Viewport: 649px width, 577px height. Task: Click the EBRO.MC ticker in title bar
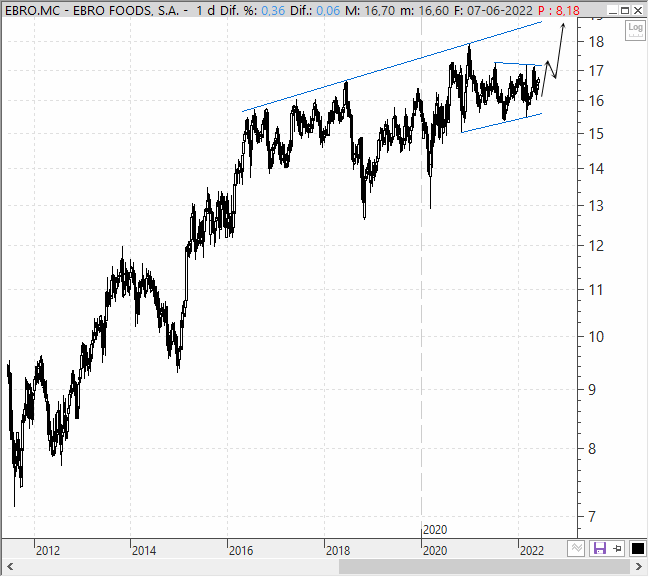[33, 10]
